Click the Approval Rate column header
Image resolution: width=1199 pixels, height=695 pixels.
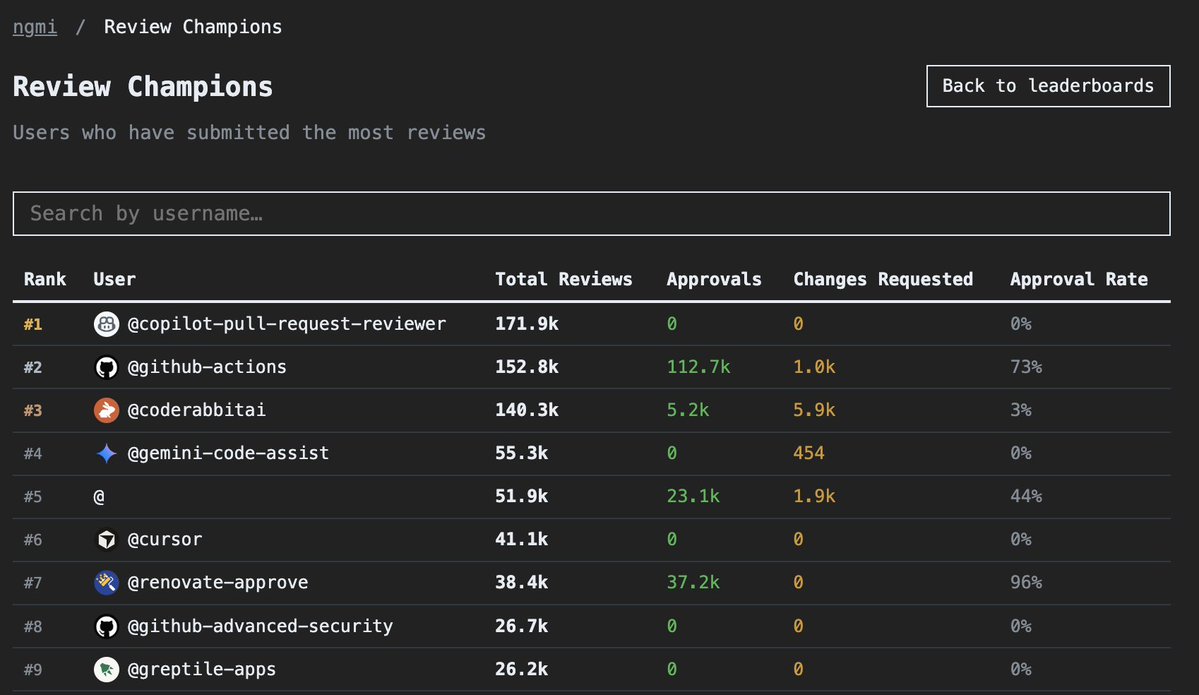[x=1079, y=279]
